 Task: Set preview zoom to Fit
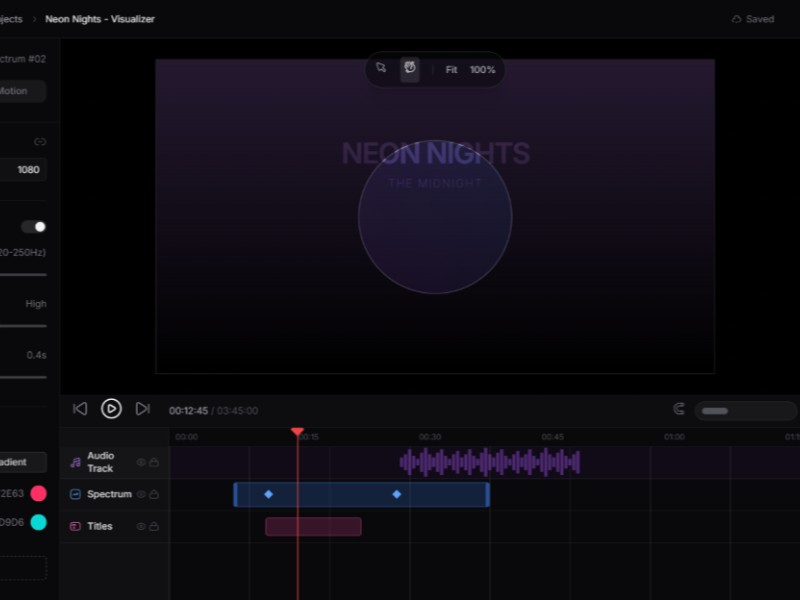point(452,70)
